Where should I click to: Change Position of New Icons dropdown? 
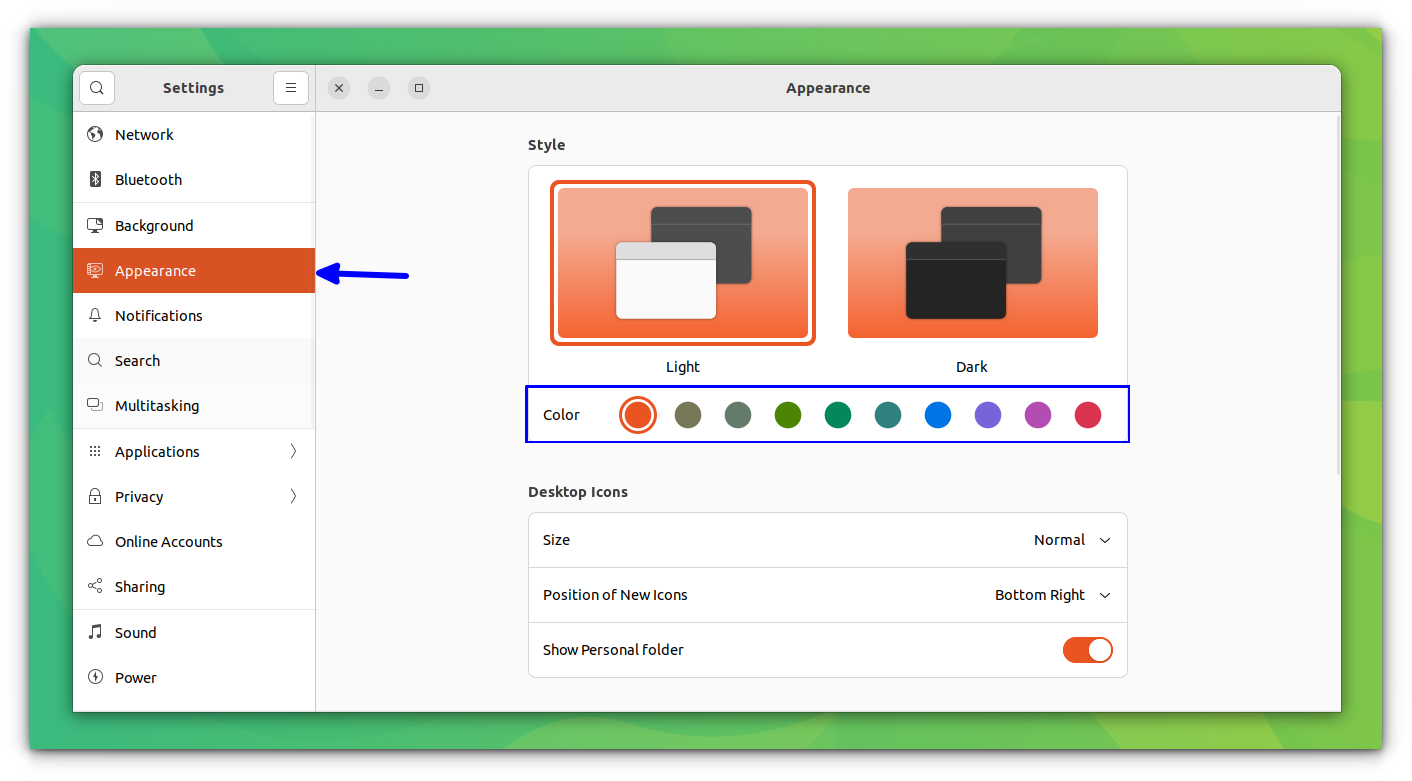click(1052, 594)
